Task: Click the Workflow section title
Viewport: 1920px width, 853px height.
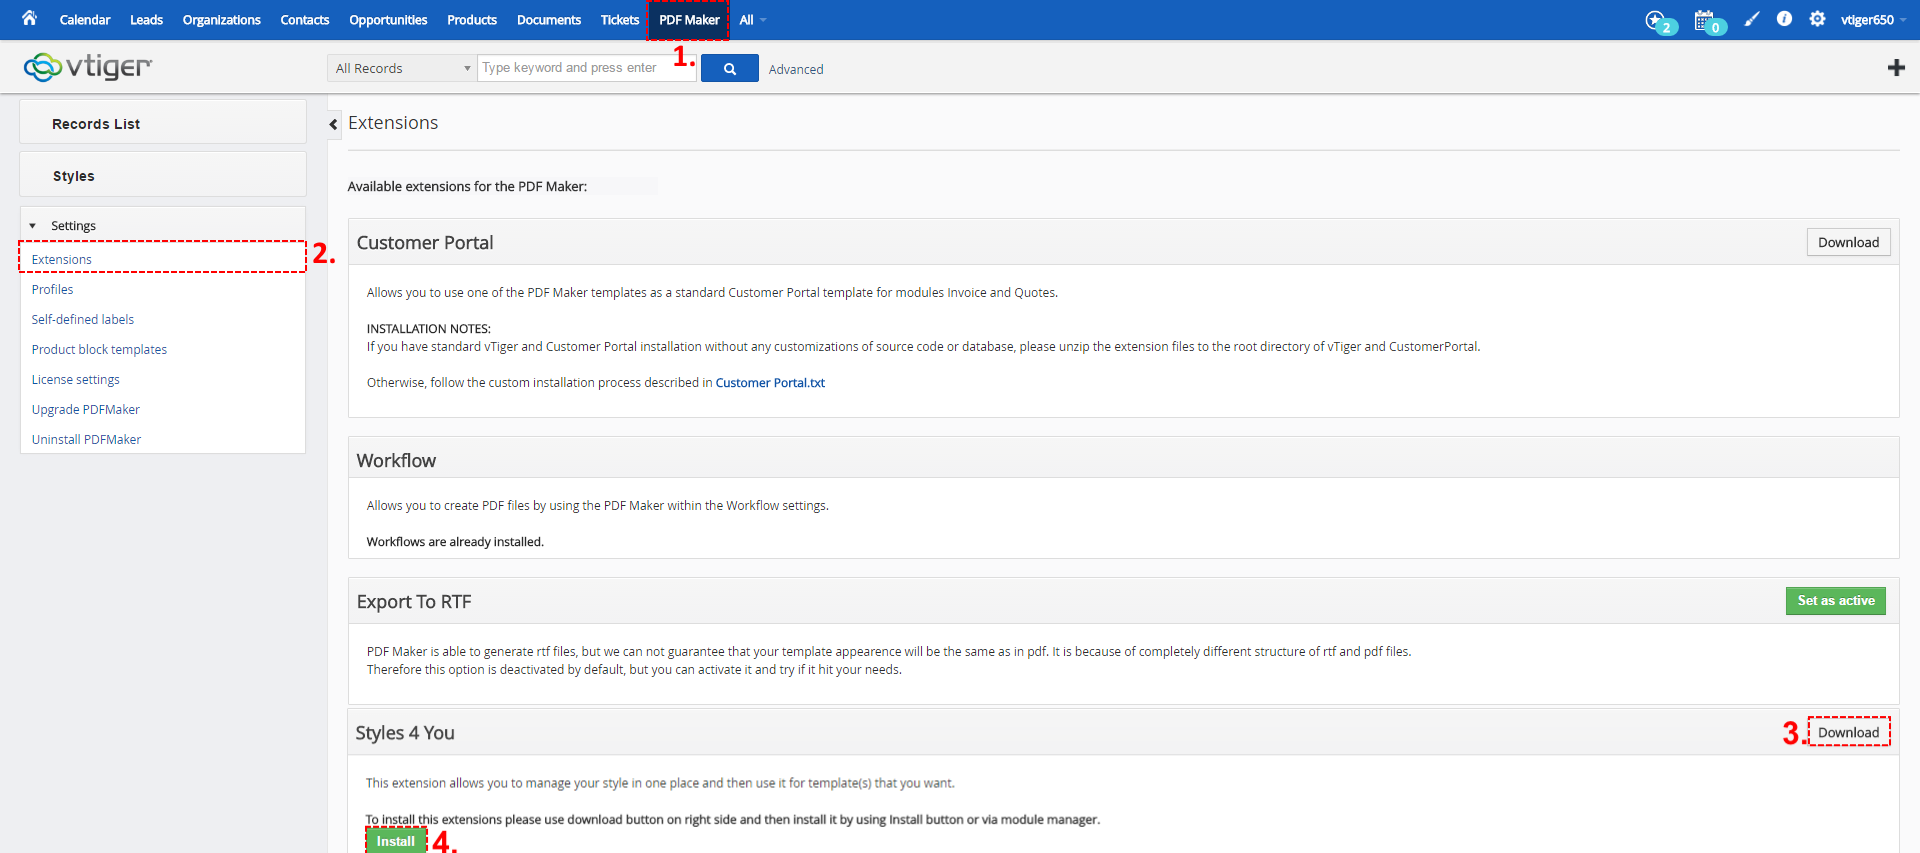Action: coord(396,461)
